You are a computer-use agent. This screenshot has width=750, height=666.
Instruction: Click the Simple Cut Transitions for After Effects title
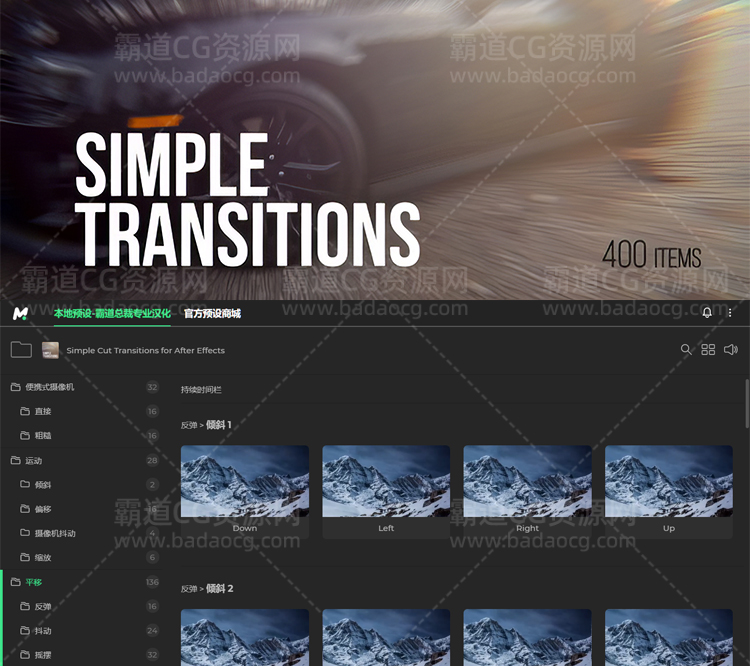[145, 350]
